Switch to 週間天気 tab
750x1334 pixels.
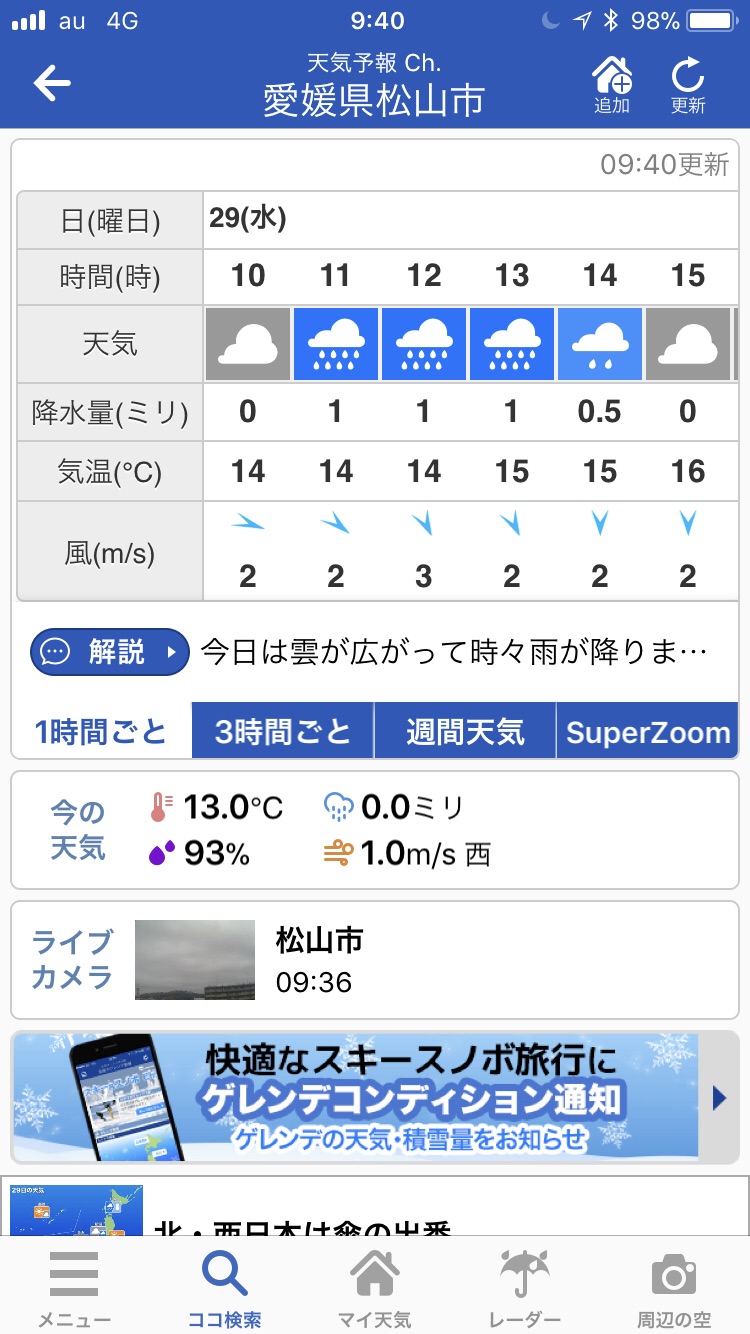pos(465,731)
